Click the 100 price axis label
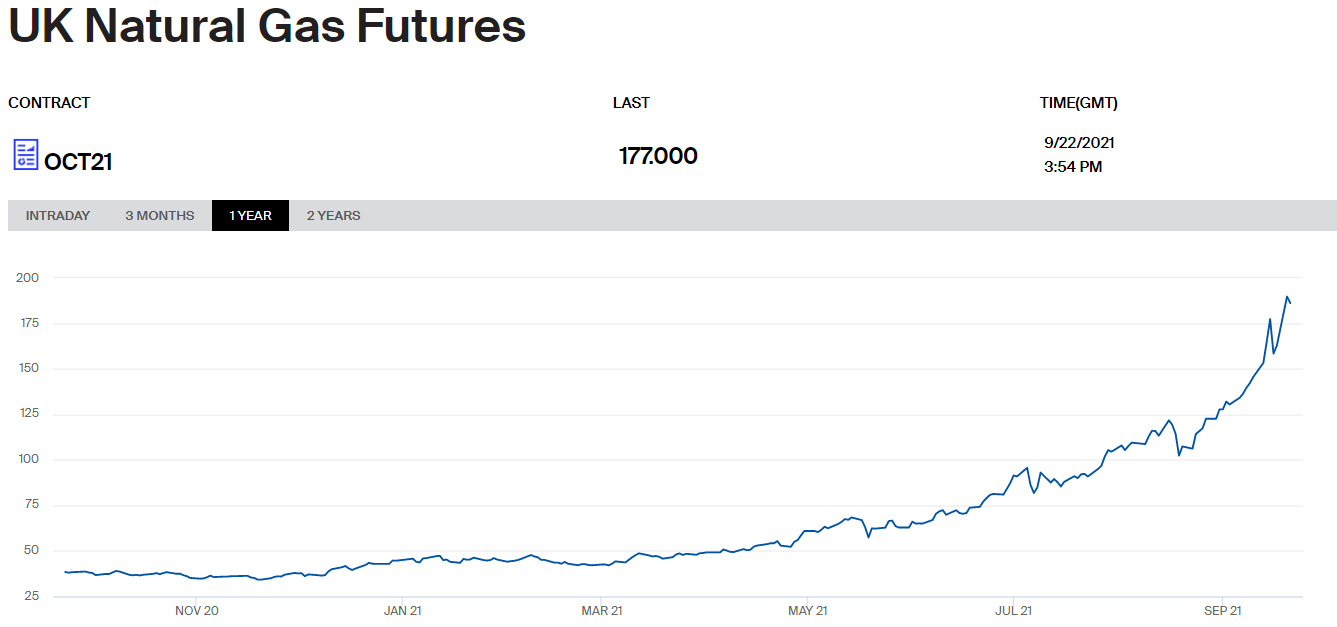This screenshot has width=1337, height=627. click(27, 459)
